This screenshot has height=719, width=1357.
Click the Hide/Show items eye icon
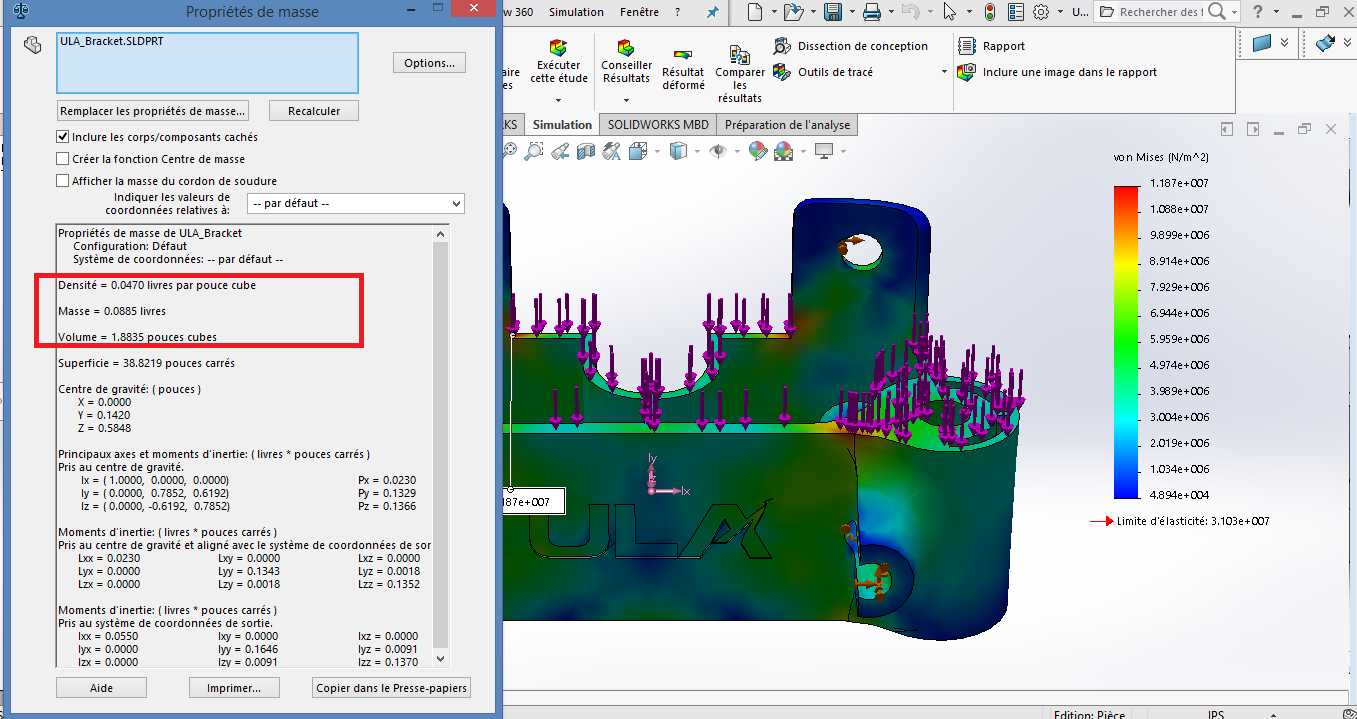pos(717,151)
